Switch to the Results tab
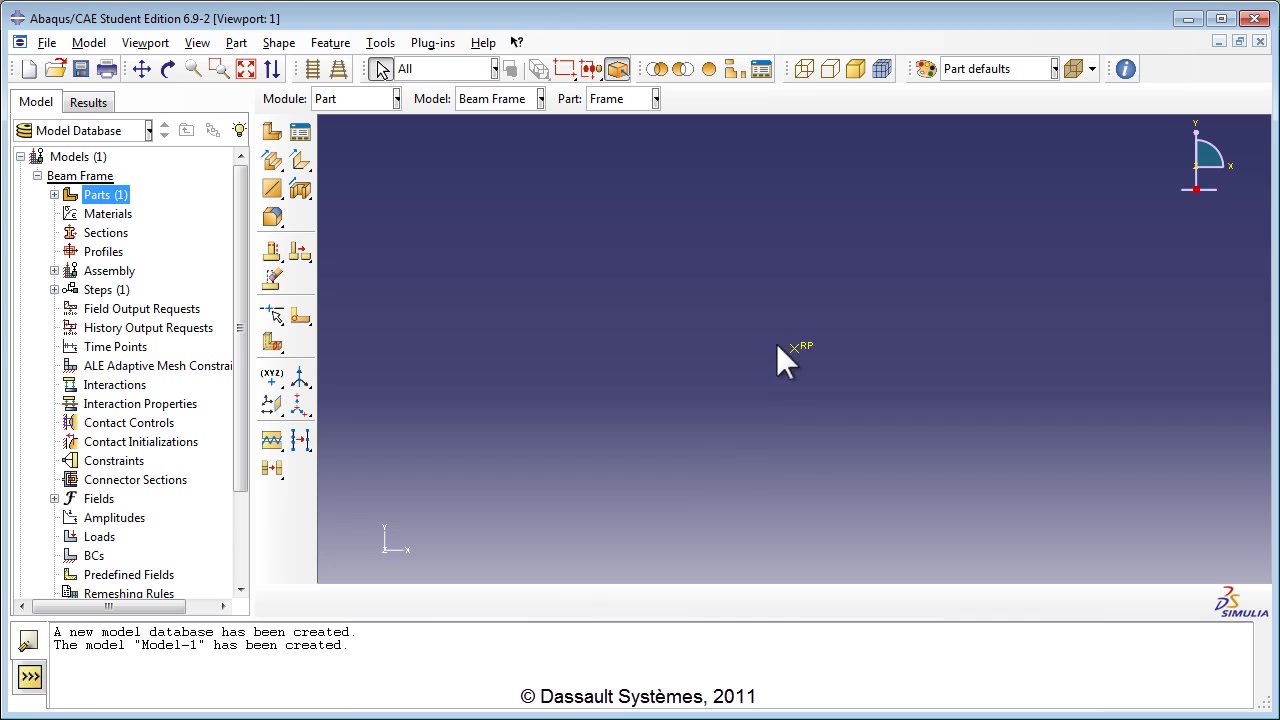1280x720 pixels. (88, 103)
